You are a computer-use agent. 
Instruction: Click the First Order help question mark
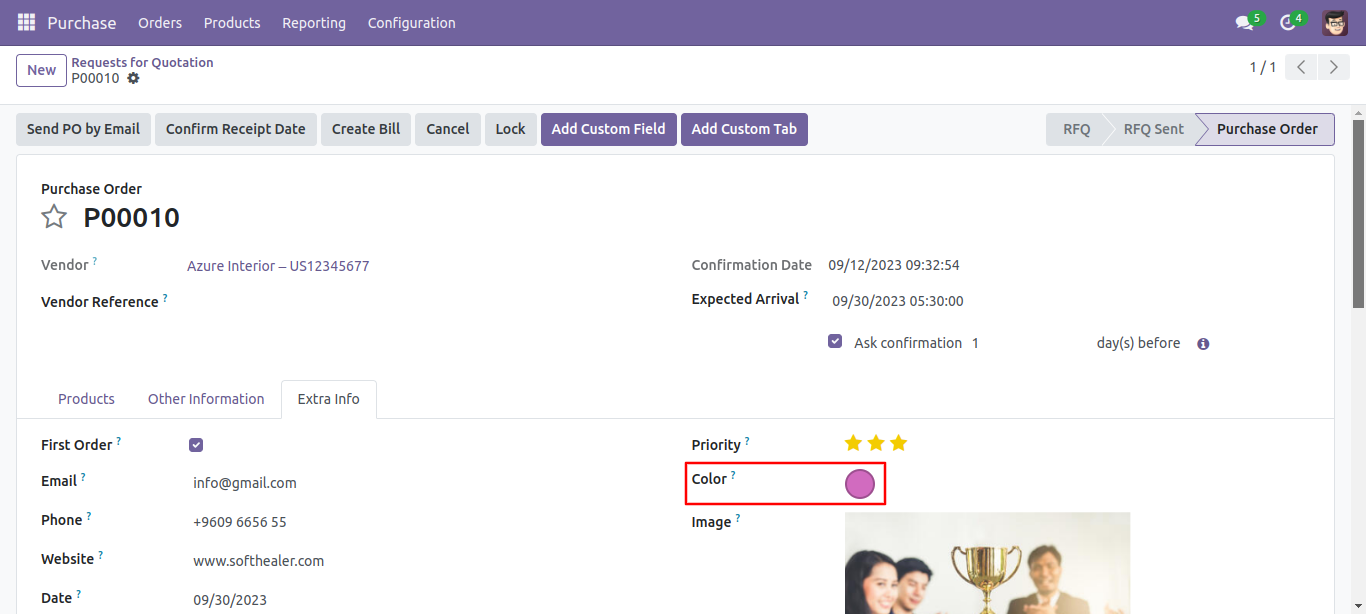click(x=118, y=440)
